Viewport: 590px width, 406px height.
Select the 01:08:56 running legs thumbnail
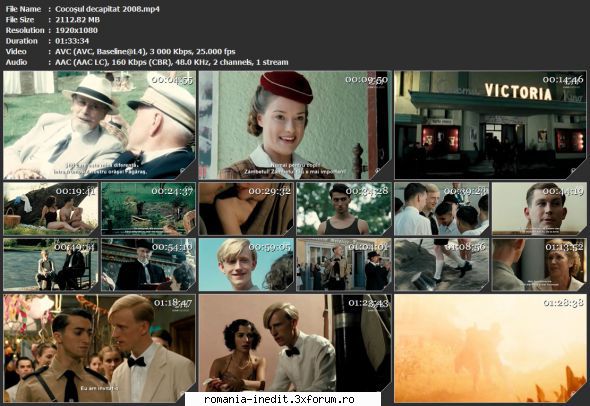coord(441,265)
